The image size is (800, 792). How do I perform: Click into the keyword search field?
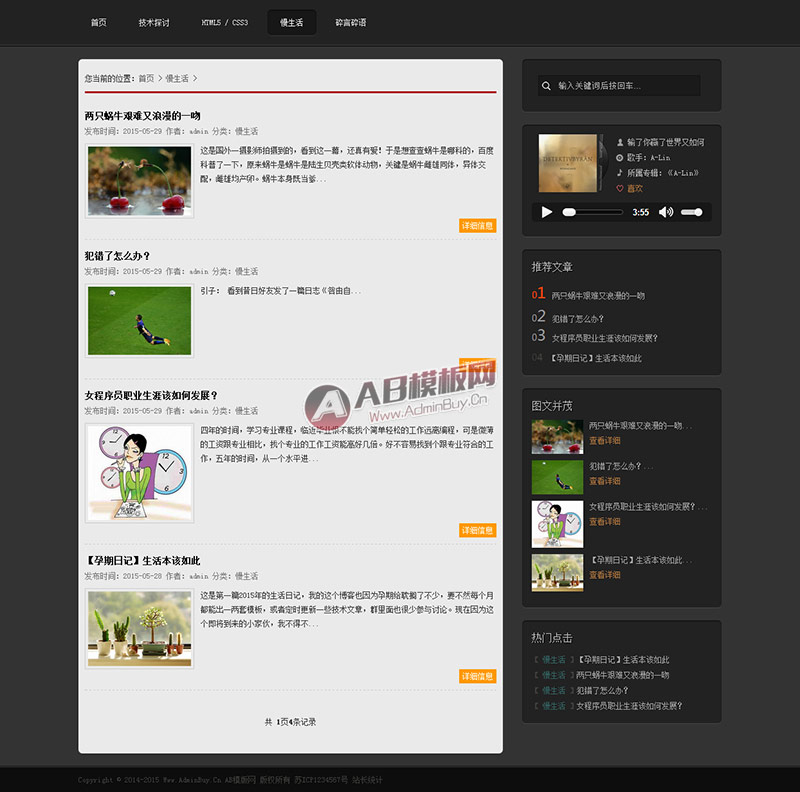619,86
